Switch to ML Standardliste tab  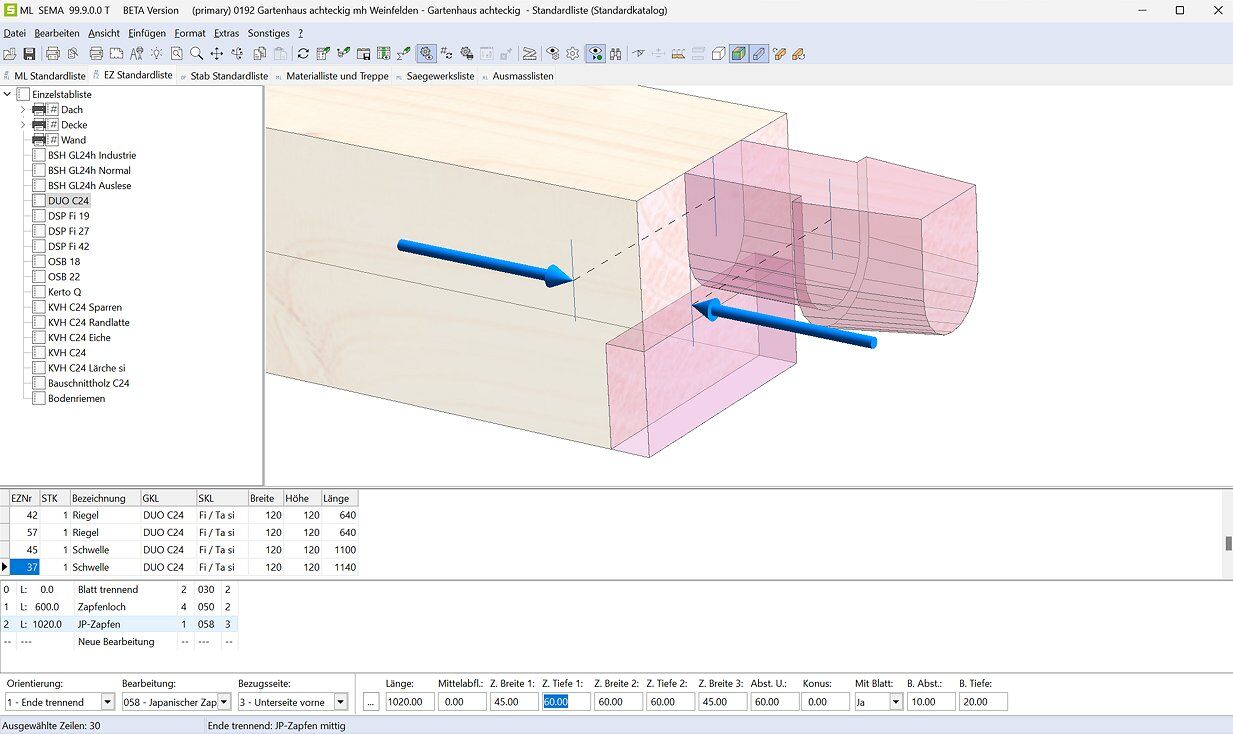[x=44, y=76]
